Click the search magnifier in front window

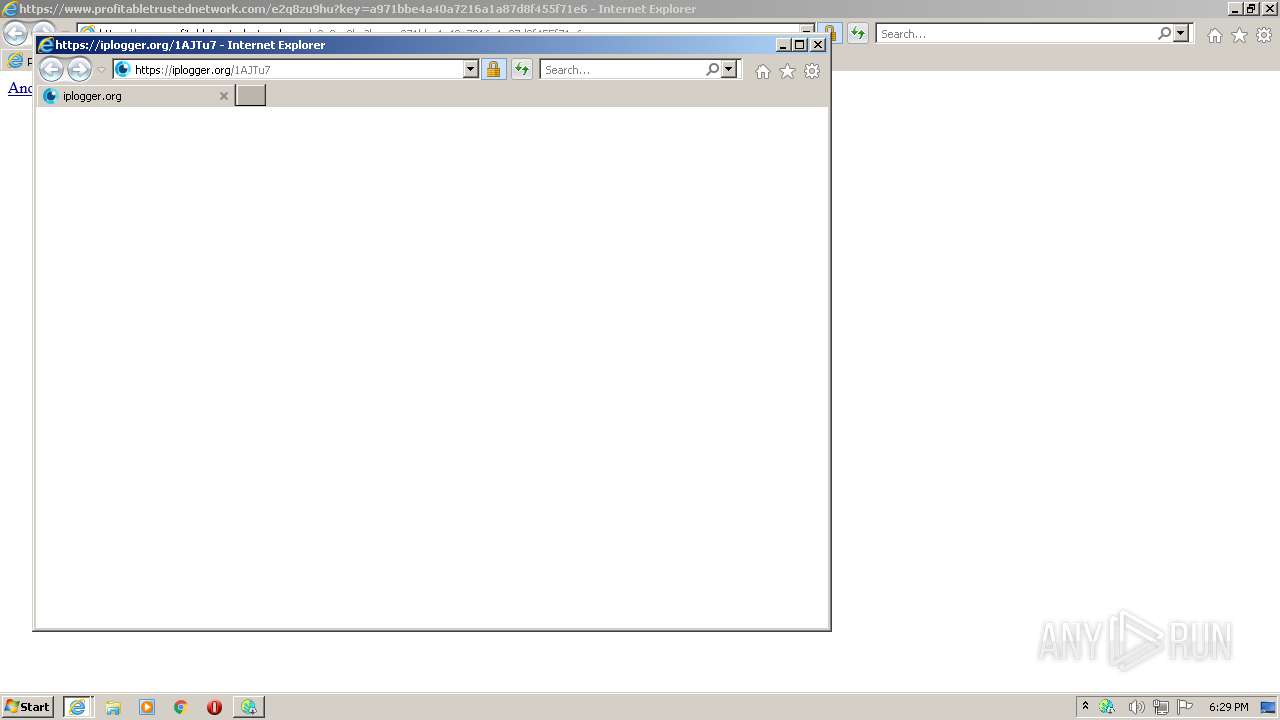pos(712,70)
